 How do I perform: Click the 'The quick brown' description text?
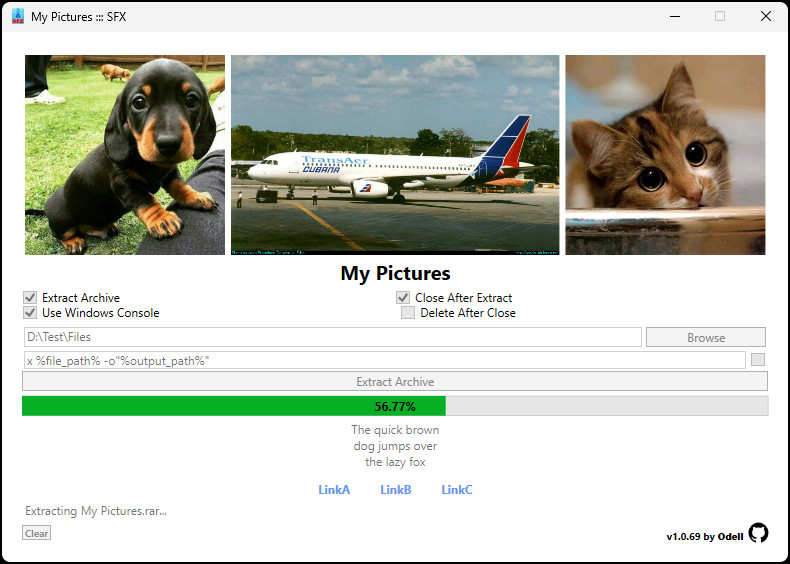pos(395,430)
